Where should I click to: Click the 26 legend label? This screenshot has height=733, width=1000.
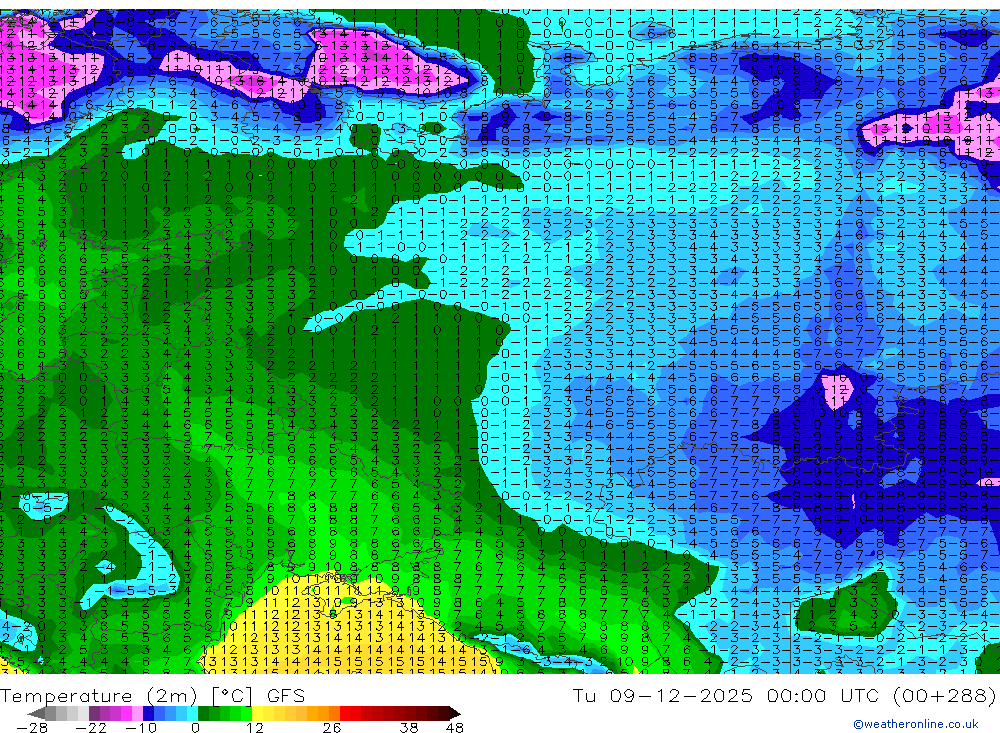pos(332,728)
